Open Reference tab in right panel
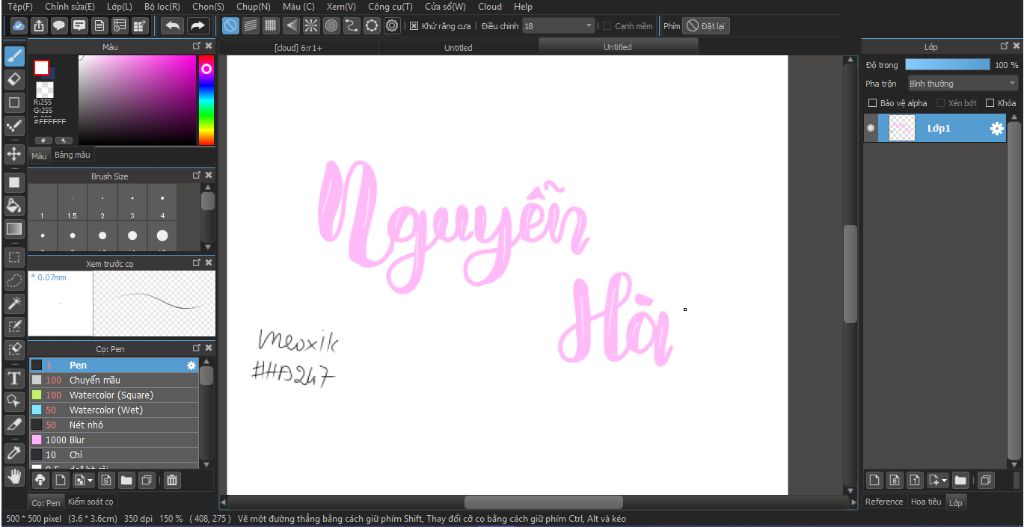The height and width of the screenshot is (527, 1024). pyautogui.click(x=884, y=502)
